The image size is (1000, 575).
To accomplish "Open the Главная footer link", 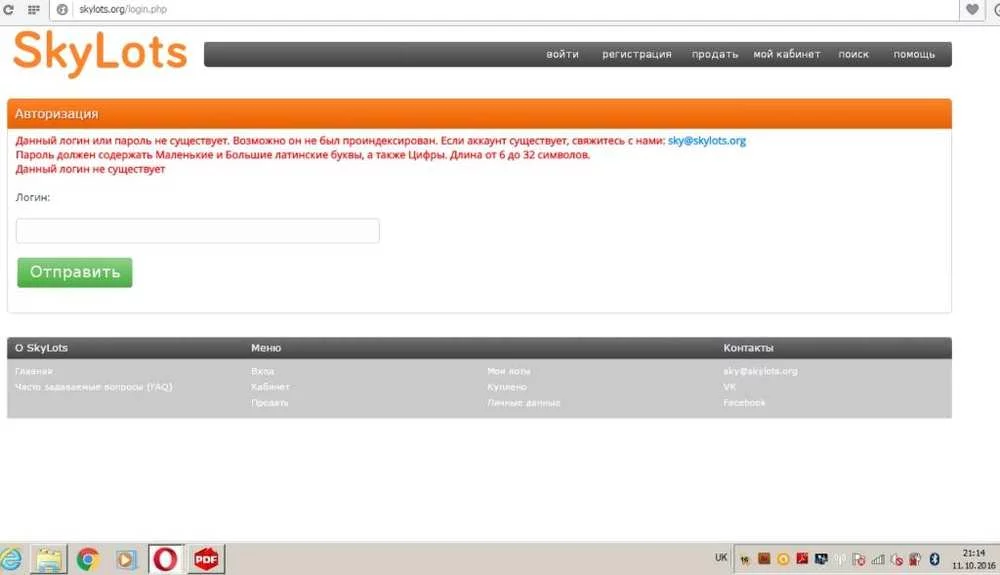I will point(34,371).
